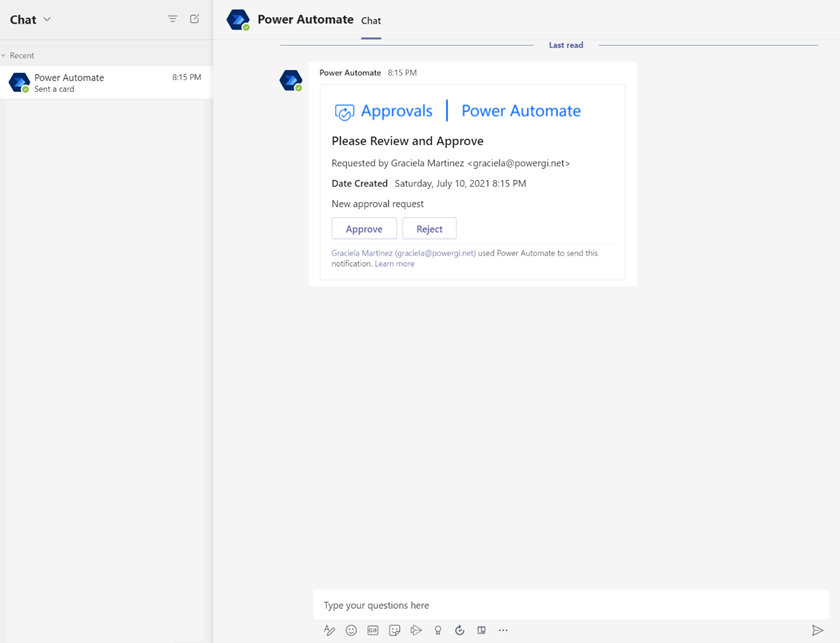The image size is (840, 643).
Task: Select the Power Automate chat in list
Action: [106, 83]
